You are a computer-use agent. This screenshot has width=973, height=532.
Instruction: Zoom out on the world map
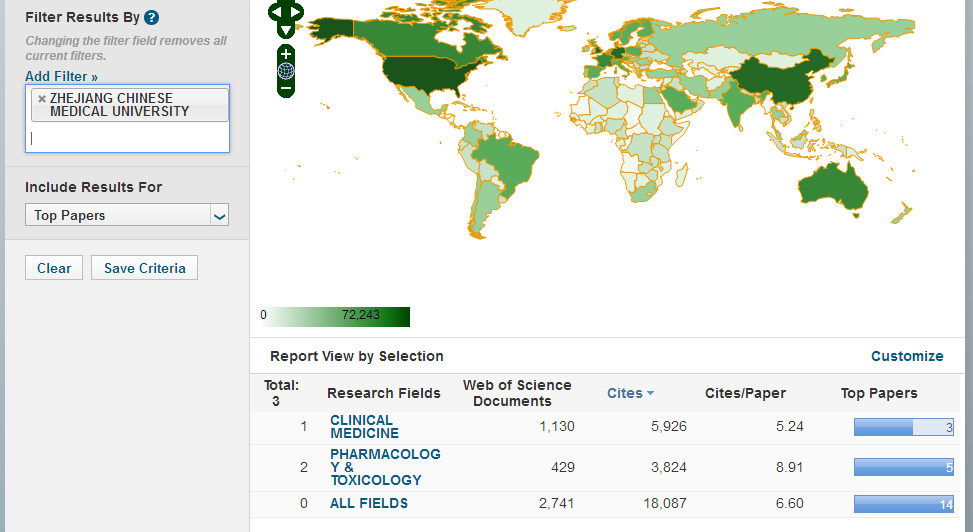click(286, 88)
